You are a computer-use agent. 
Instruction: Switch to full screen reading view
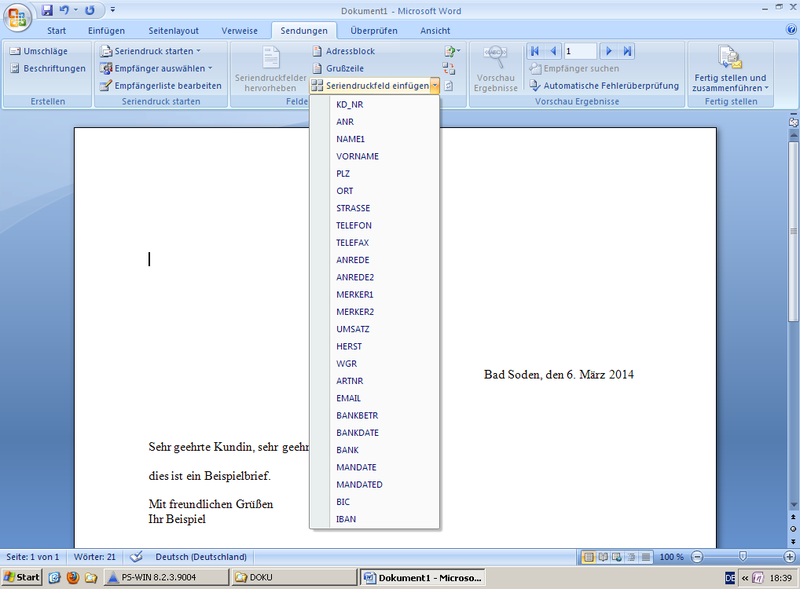coord(603,557)
